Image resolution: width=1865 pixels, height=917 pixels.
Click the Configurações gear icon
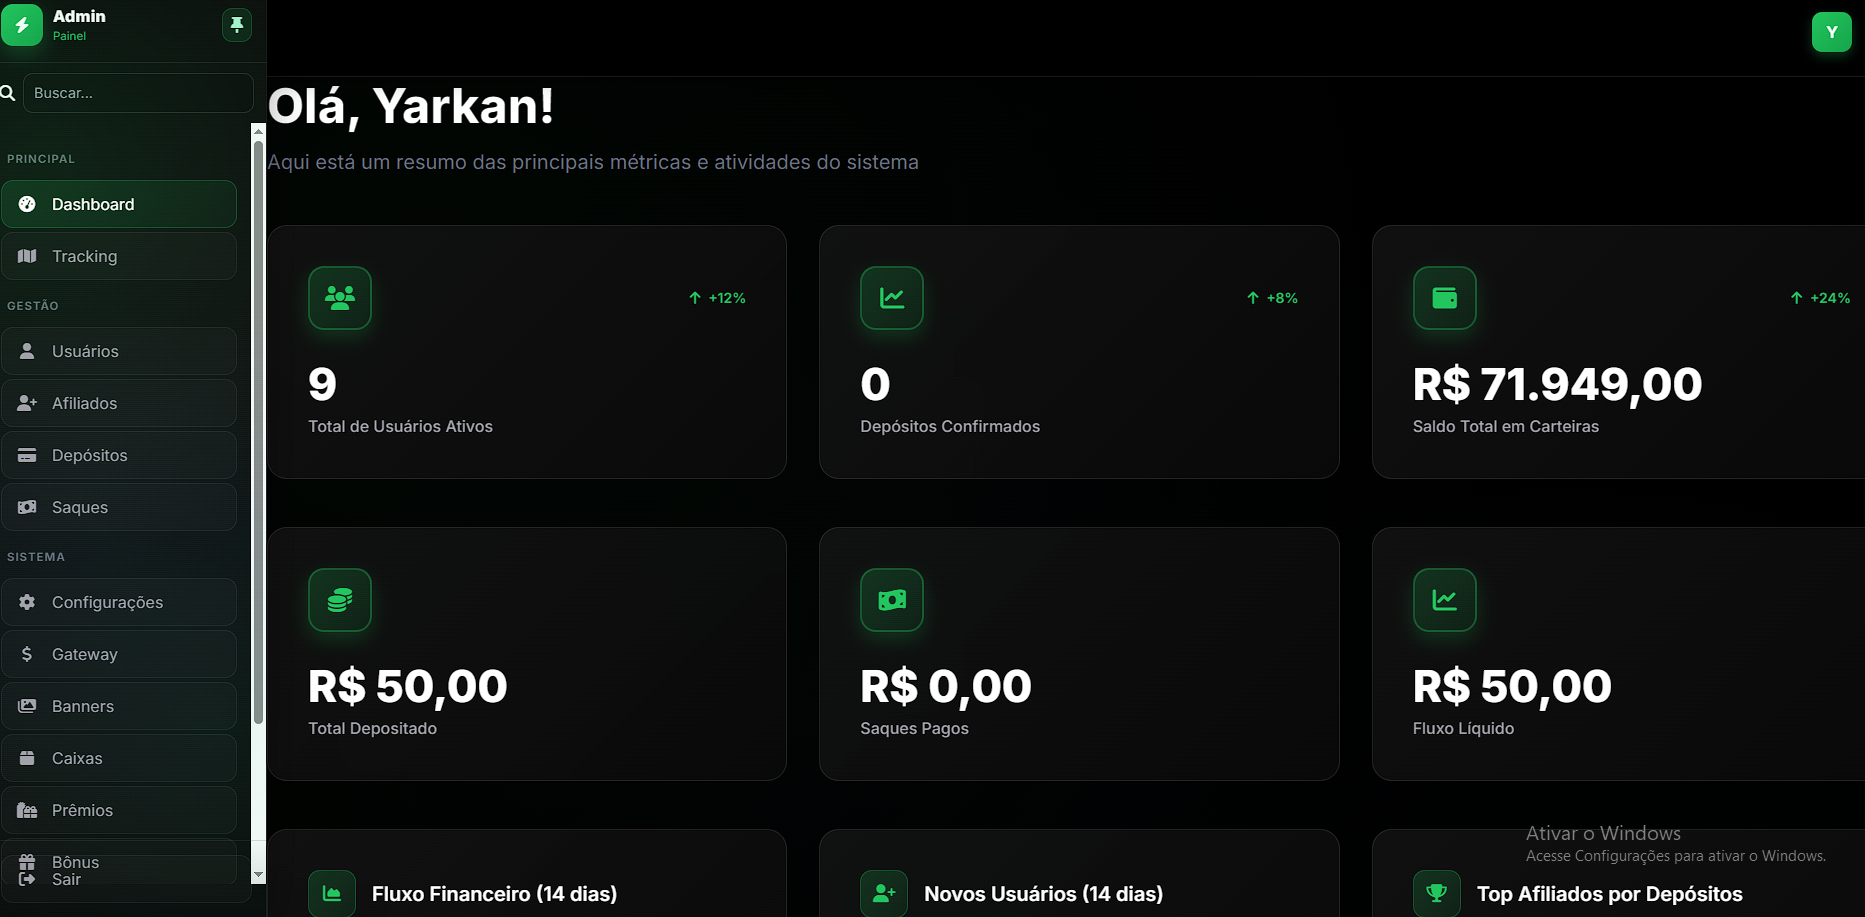coord(27,602)
